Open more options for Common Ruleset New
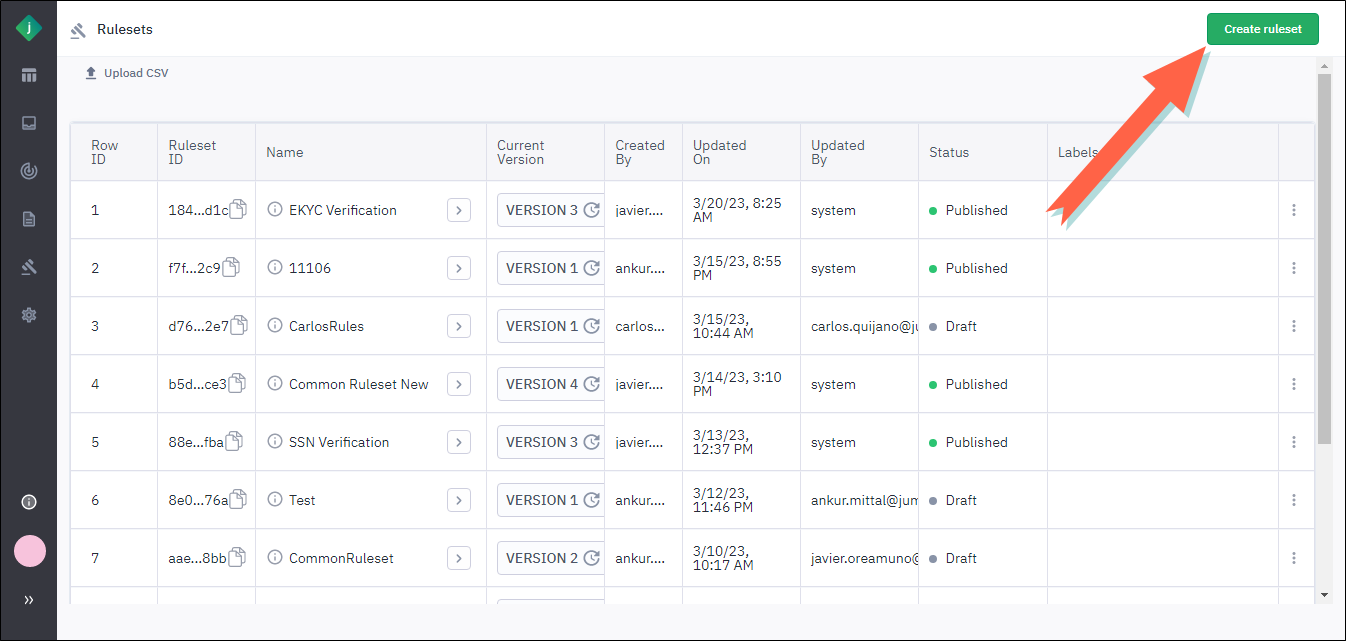The image size is (1346, 641). pyautogui.click(x=1294, y=384)
